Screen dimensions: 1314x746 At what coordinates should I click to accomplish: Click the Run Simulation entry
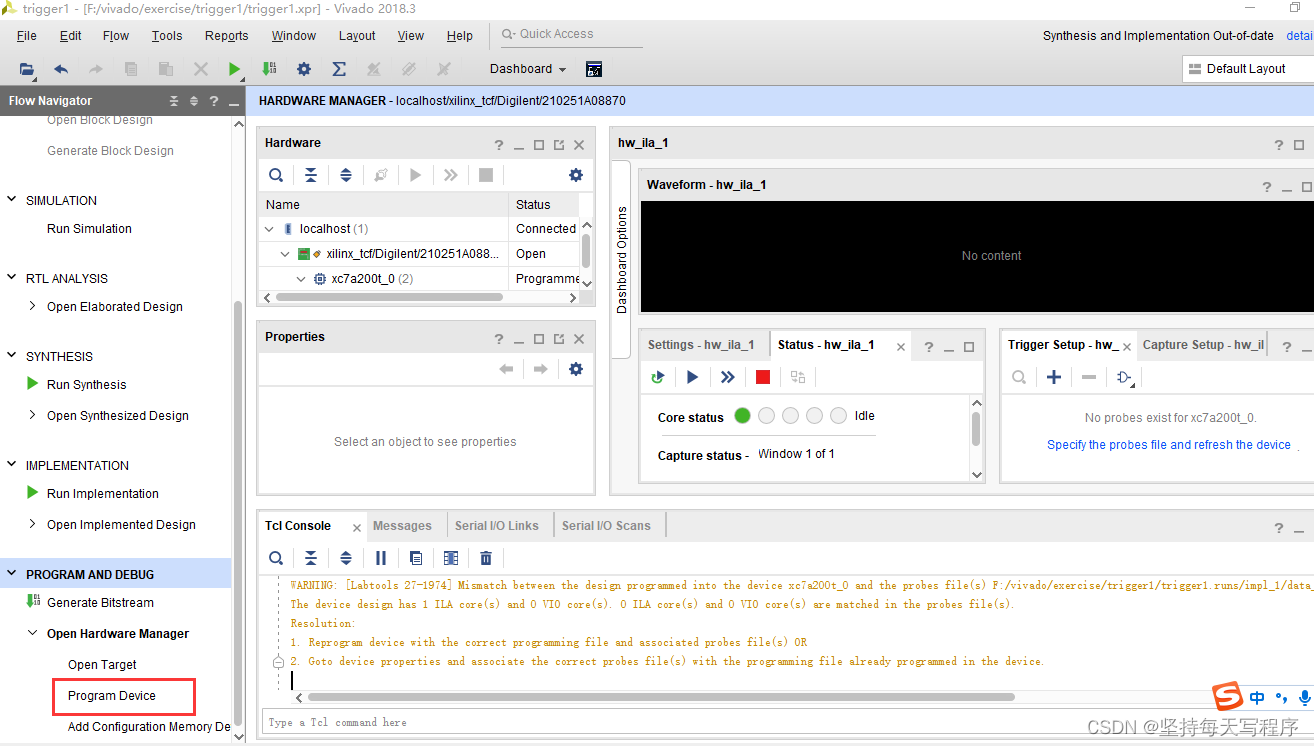pyautogui.click(x=89, y=229)
